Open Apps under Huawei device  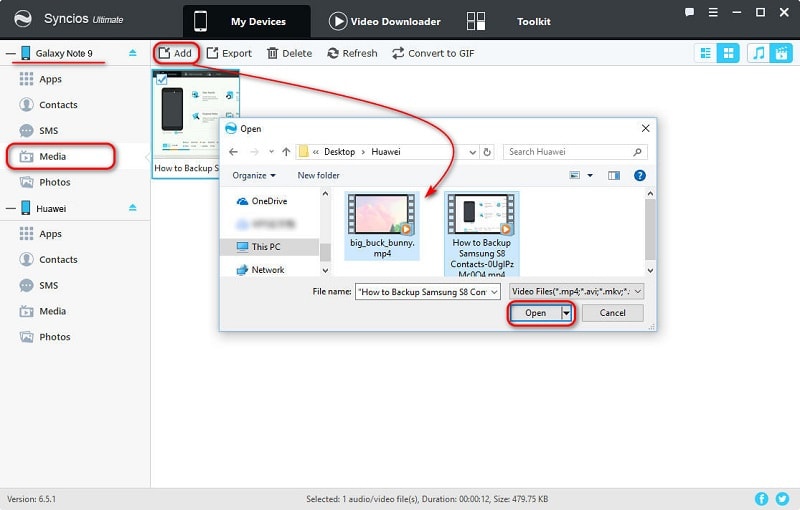coord(41,234)
